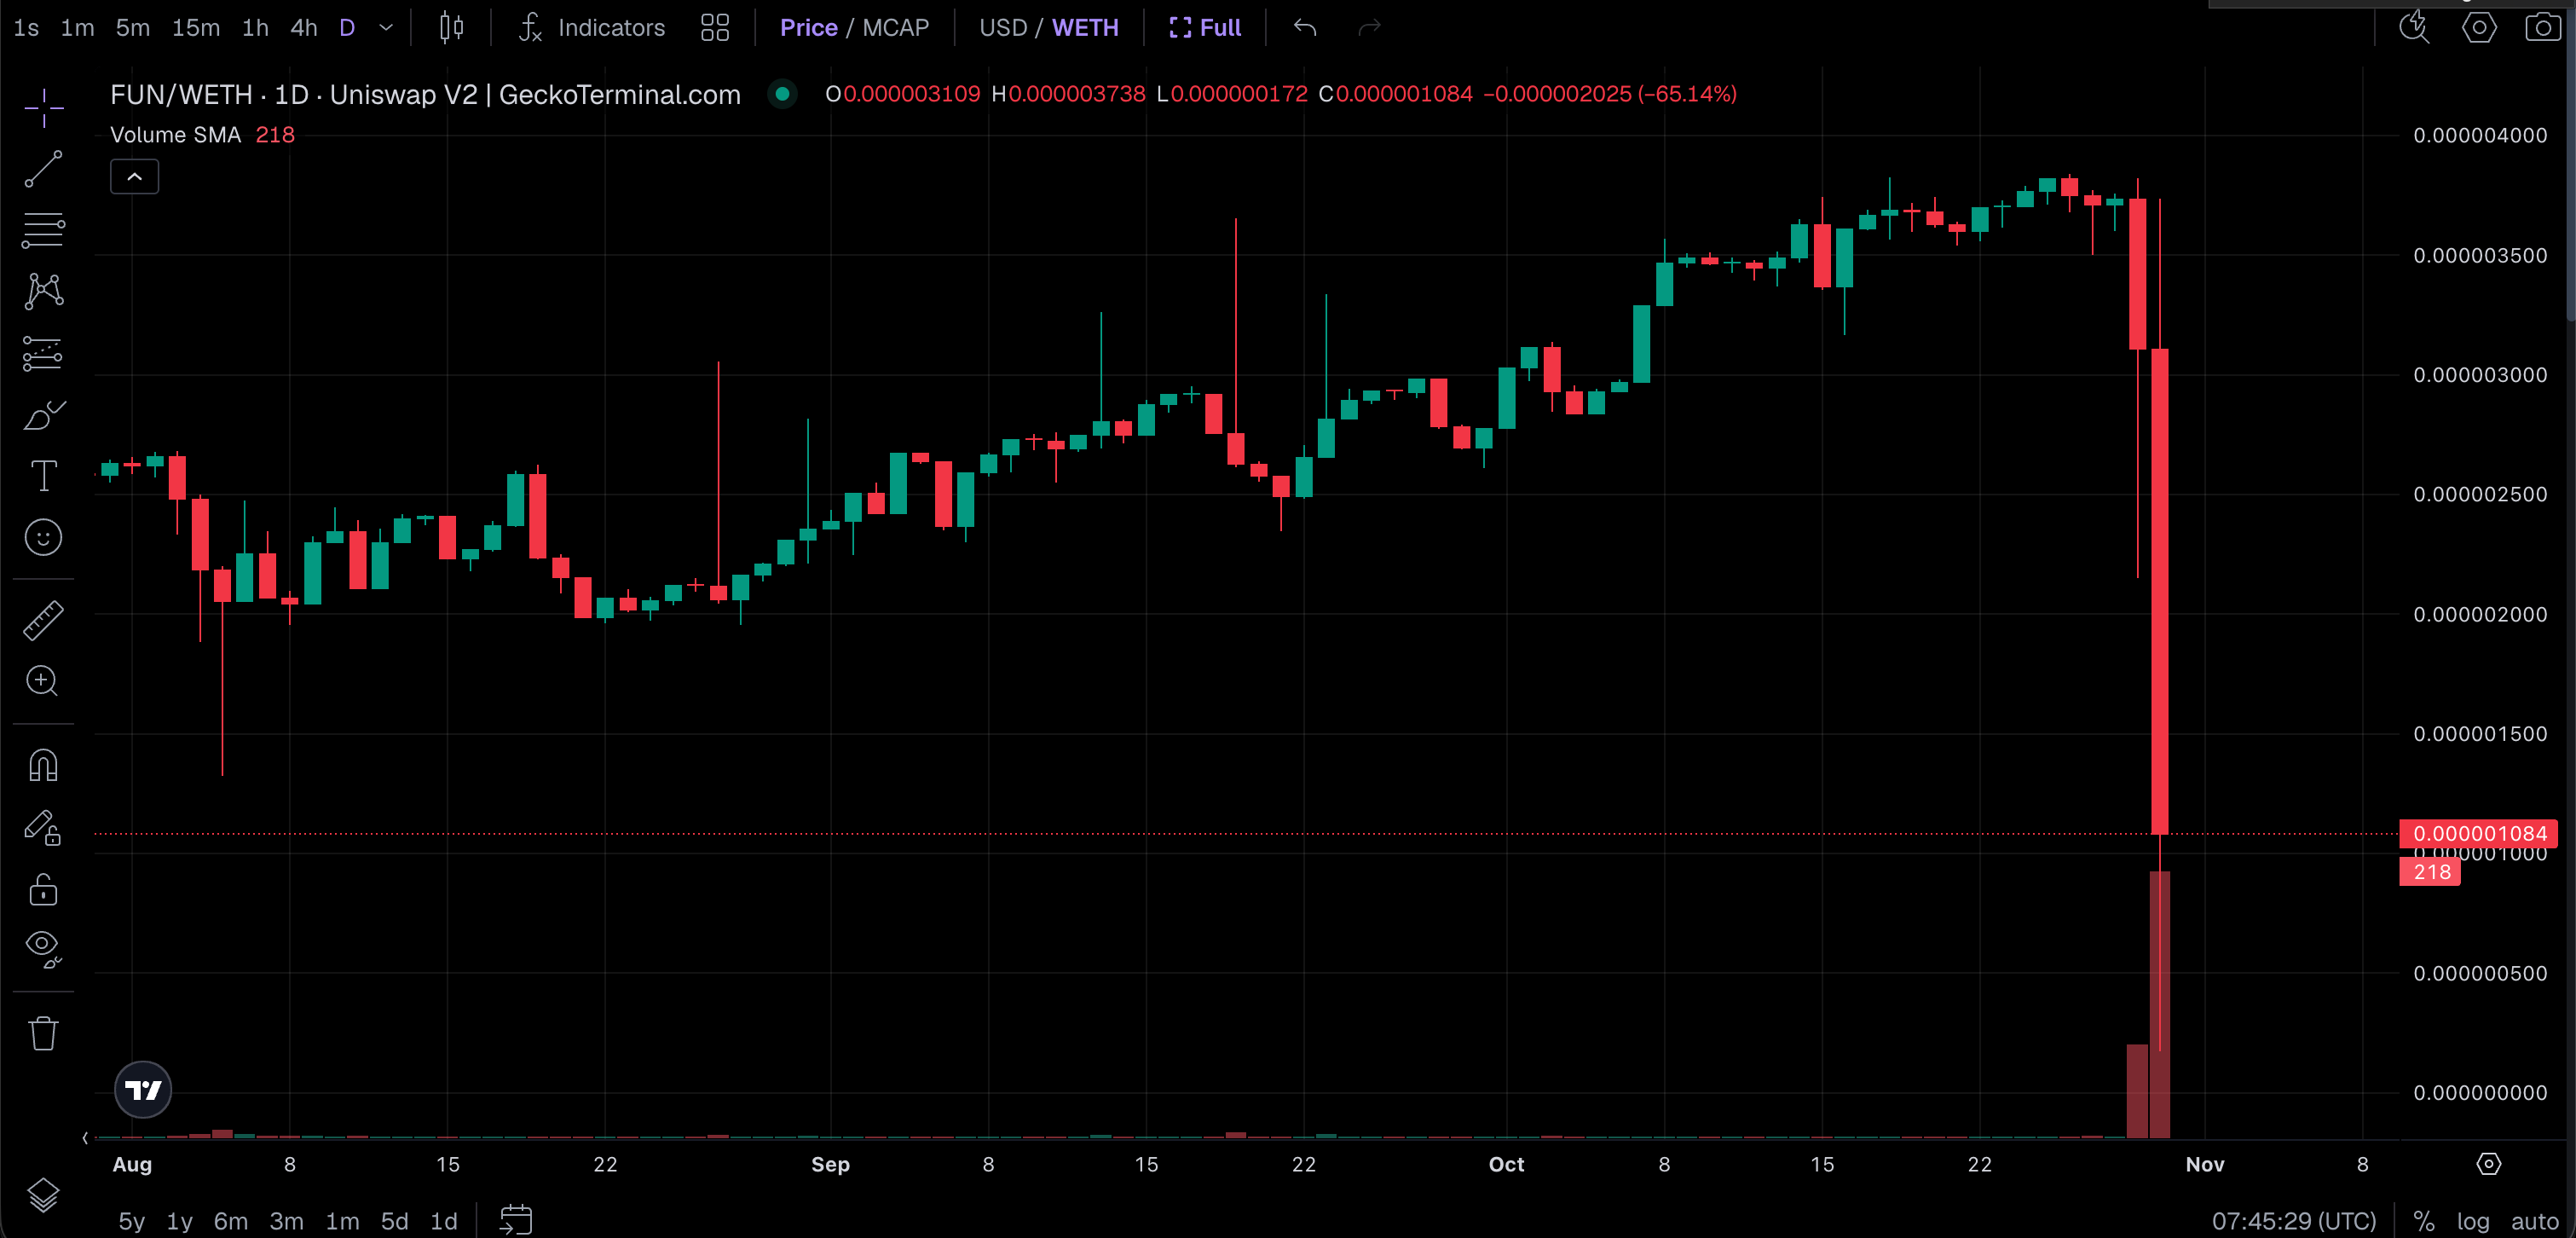Screen dimensions: 2576x1238
Task: Select the text annotation tool
Action: pos(43,476)
